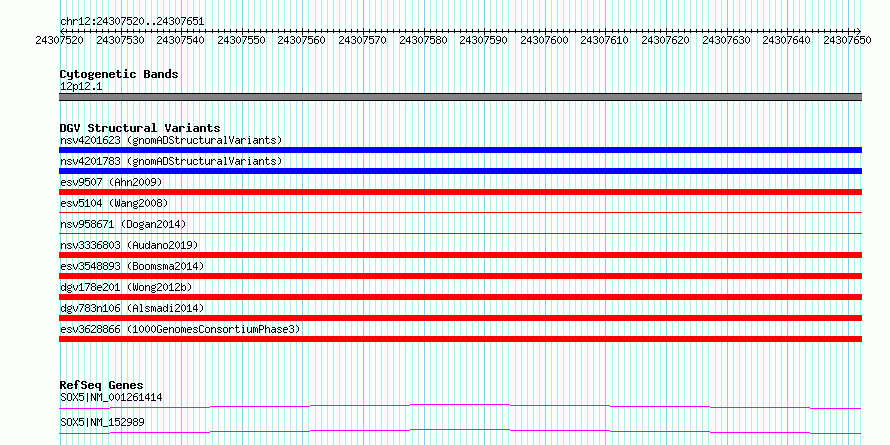Click the red bar under dgv783n106
The height and width of the screenshot is (445, 890).
pyautogui.click(x=460, y=318)
